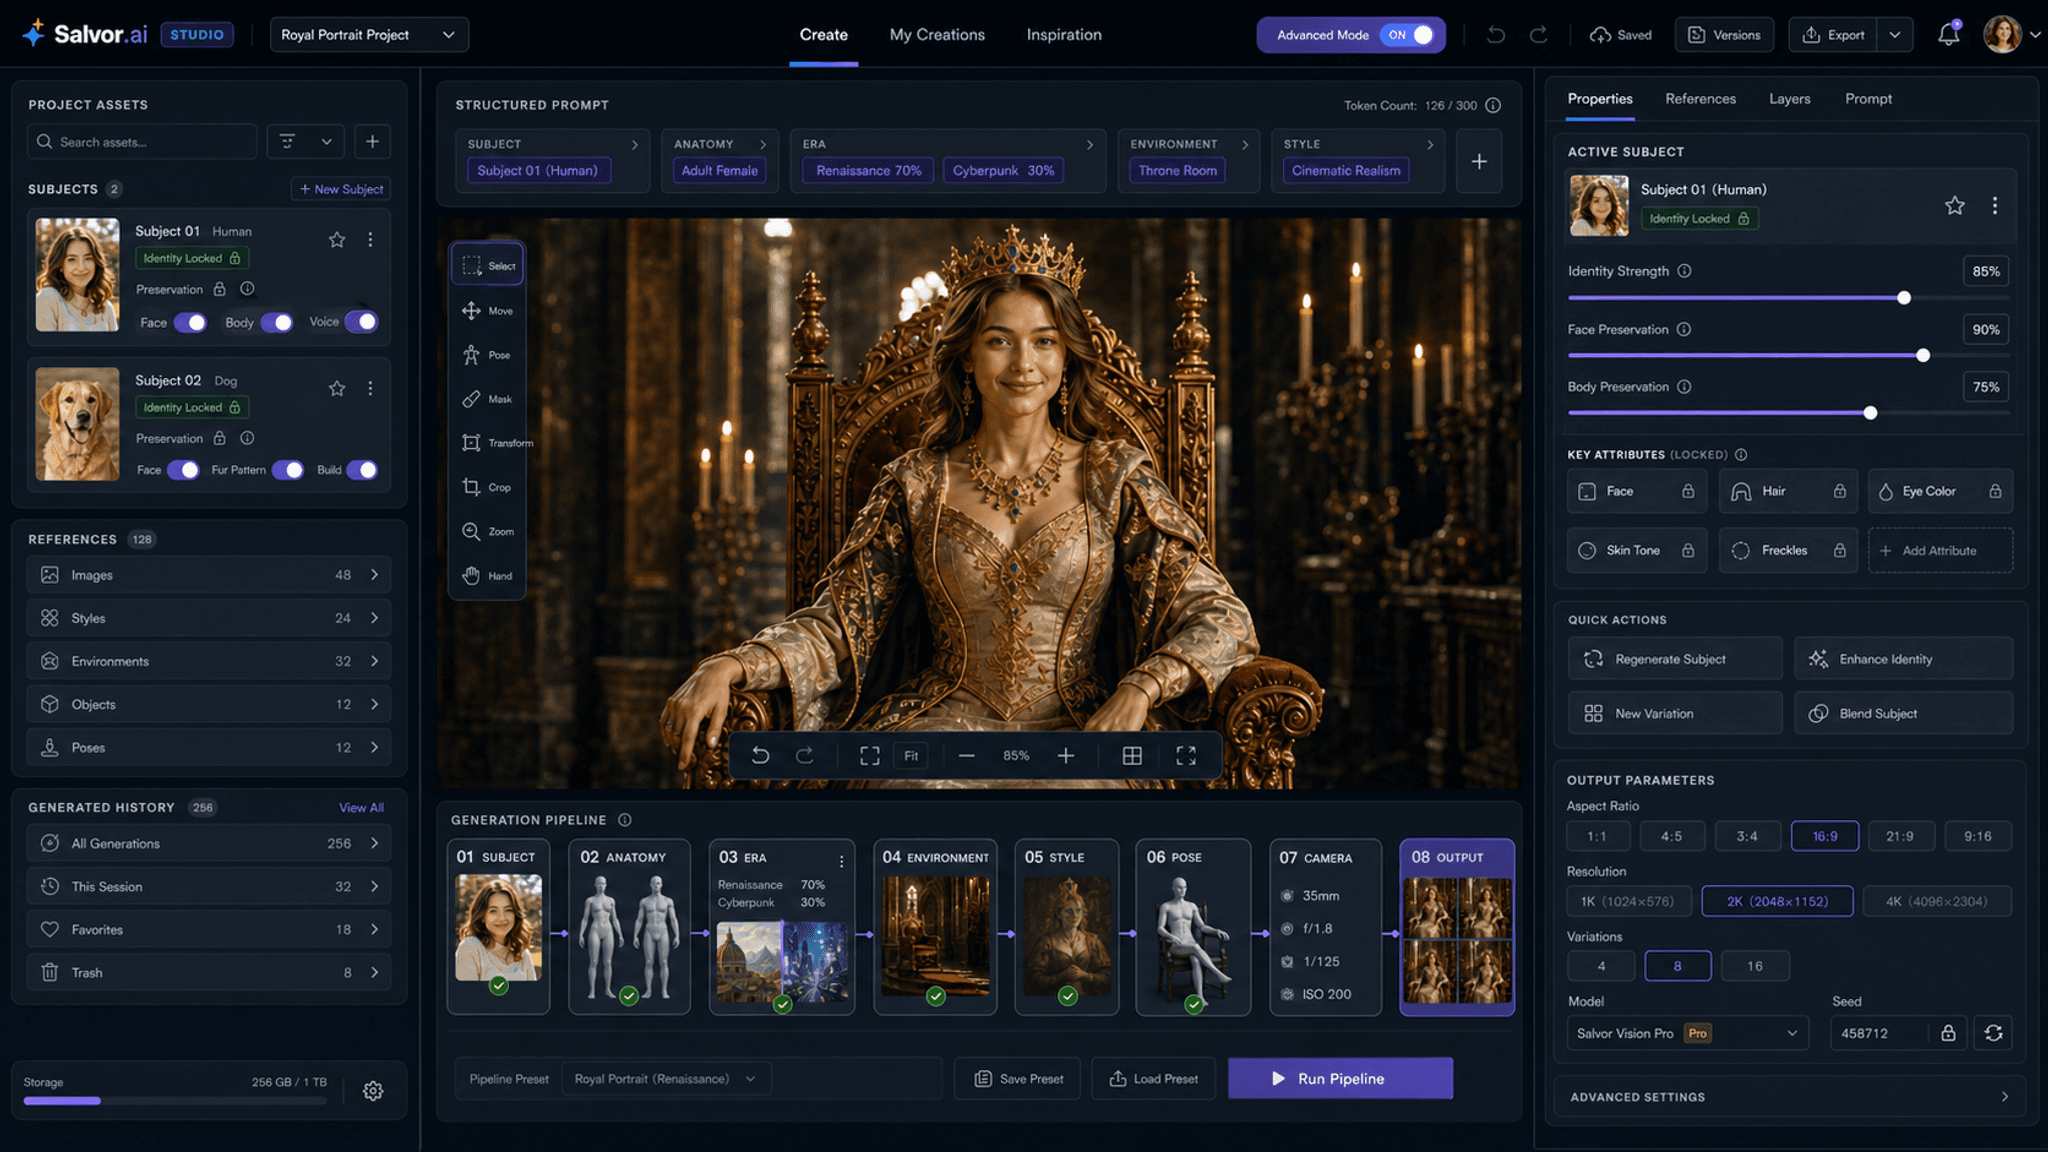Expand Advanced Settings
Screen dimensions: 2048x1152
coord(1790,1097)
